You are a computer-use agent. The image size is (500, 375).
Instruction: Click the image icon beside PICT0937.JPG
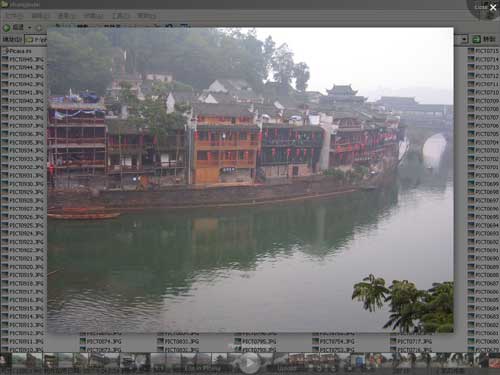(5, 125)
